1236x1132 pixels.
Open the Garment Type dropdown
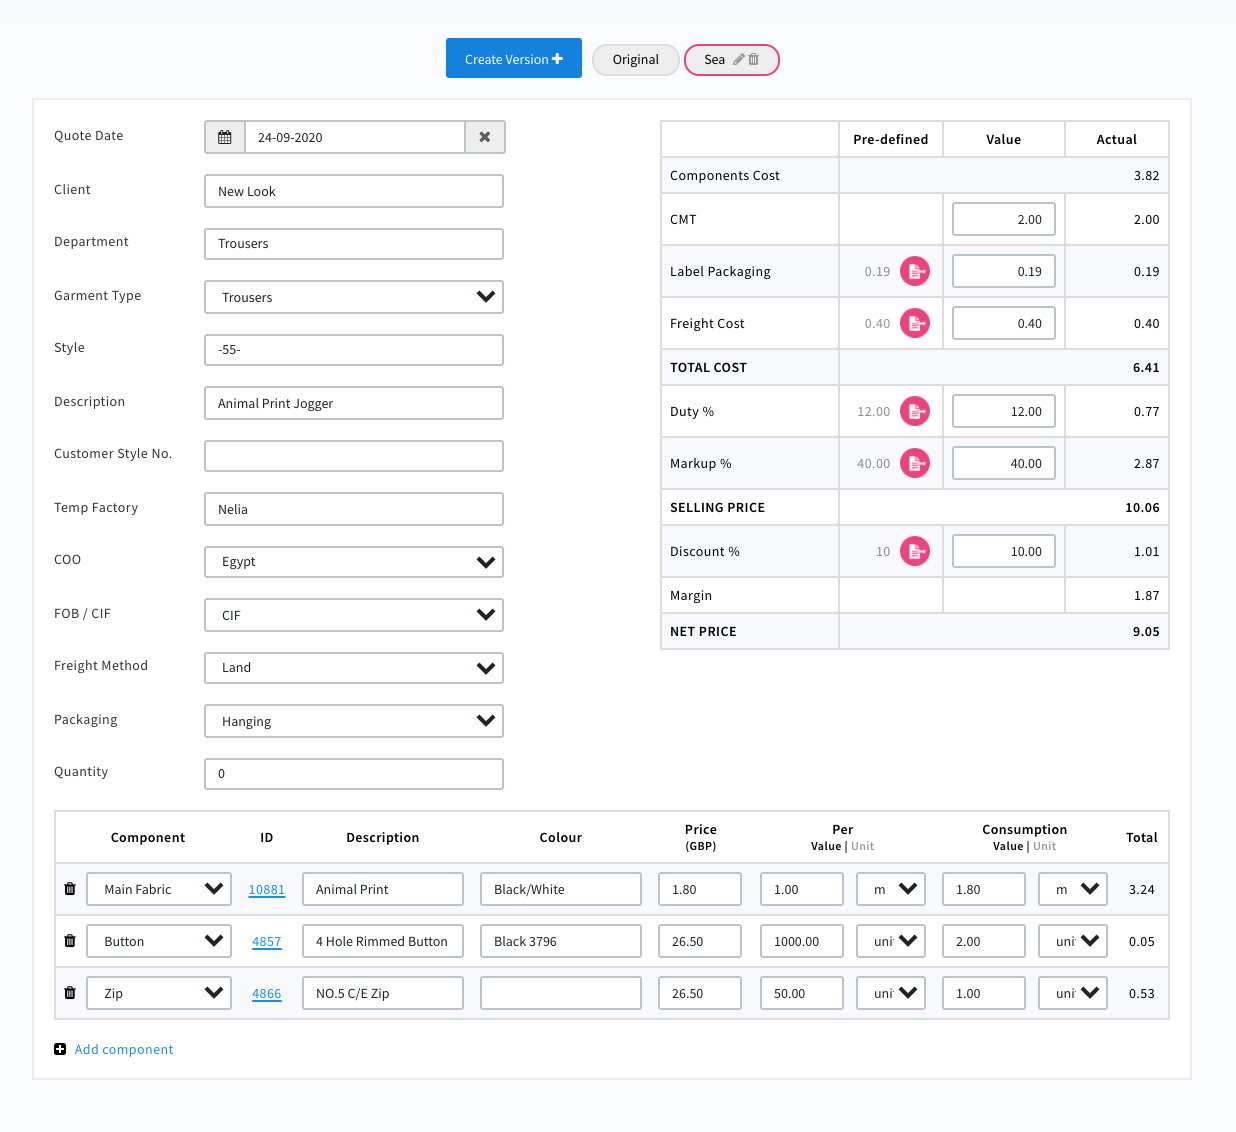coord(354,297)
